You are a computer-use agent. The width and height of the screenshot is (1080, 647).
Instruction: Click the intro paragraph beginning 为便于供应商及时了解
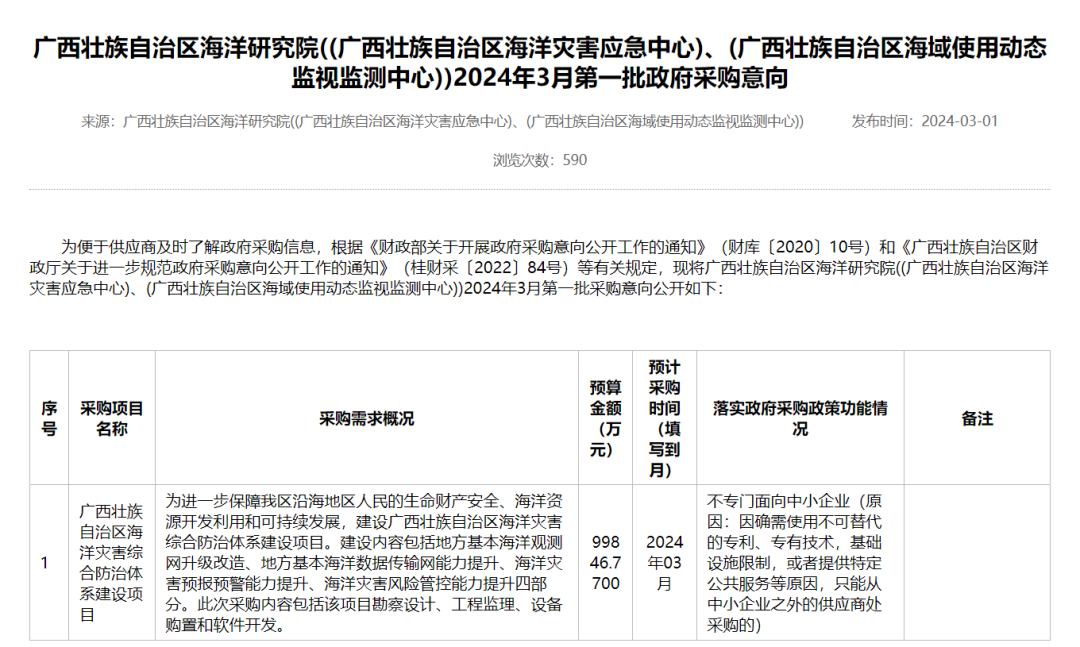coord(540,267)
